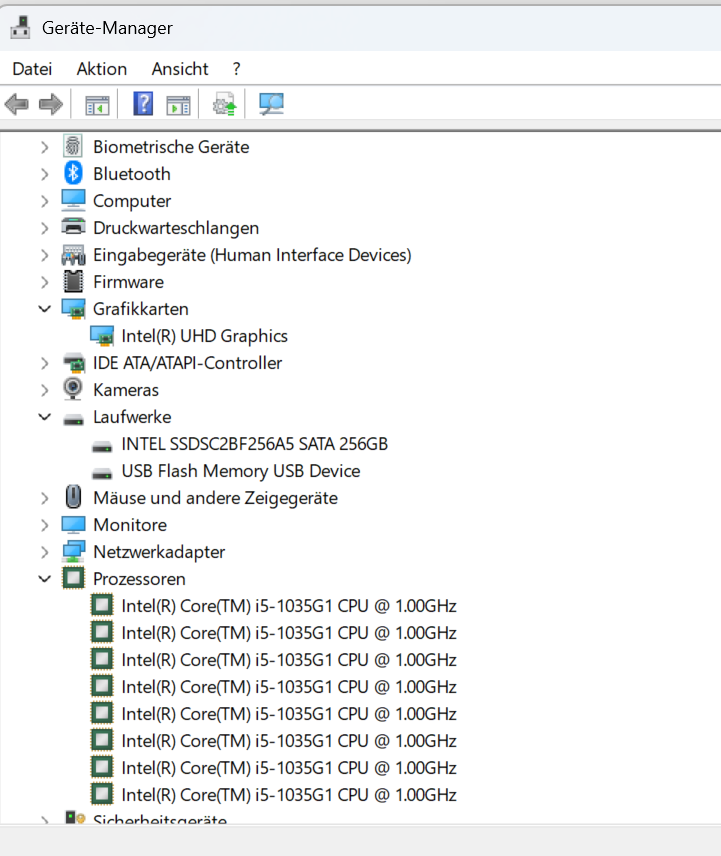721x856 pixels.
Task: Open the Ansicht menu
Action: (180, 69)
